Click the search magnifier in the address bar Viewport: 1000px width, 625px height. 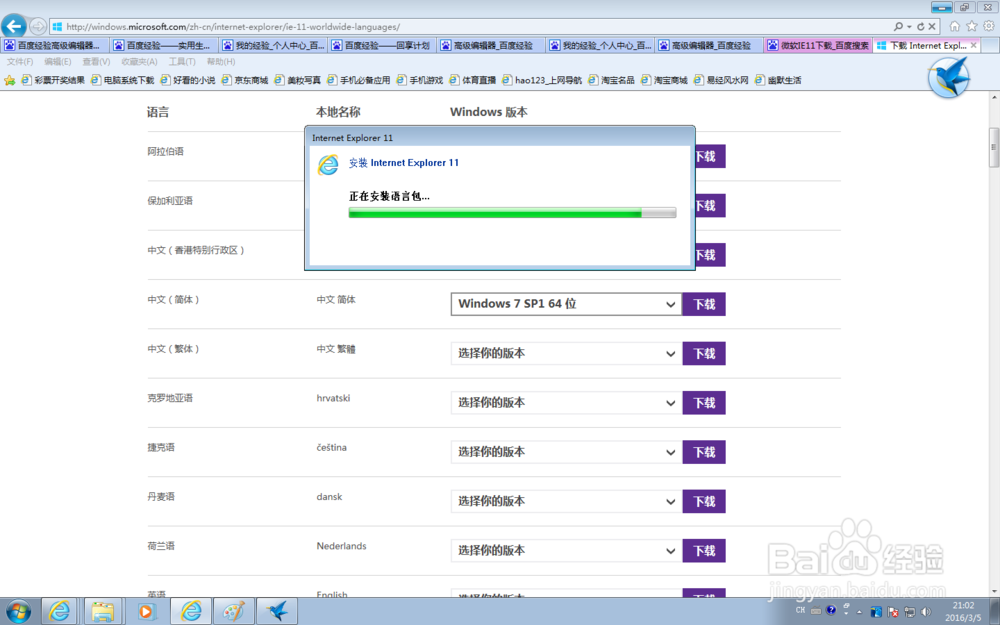pos(898,27)
